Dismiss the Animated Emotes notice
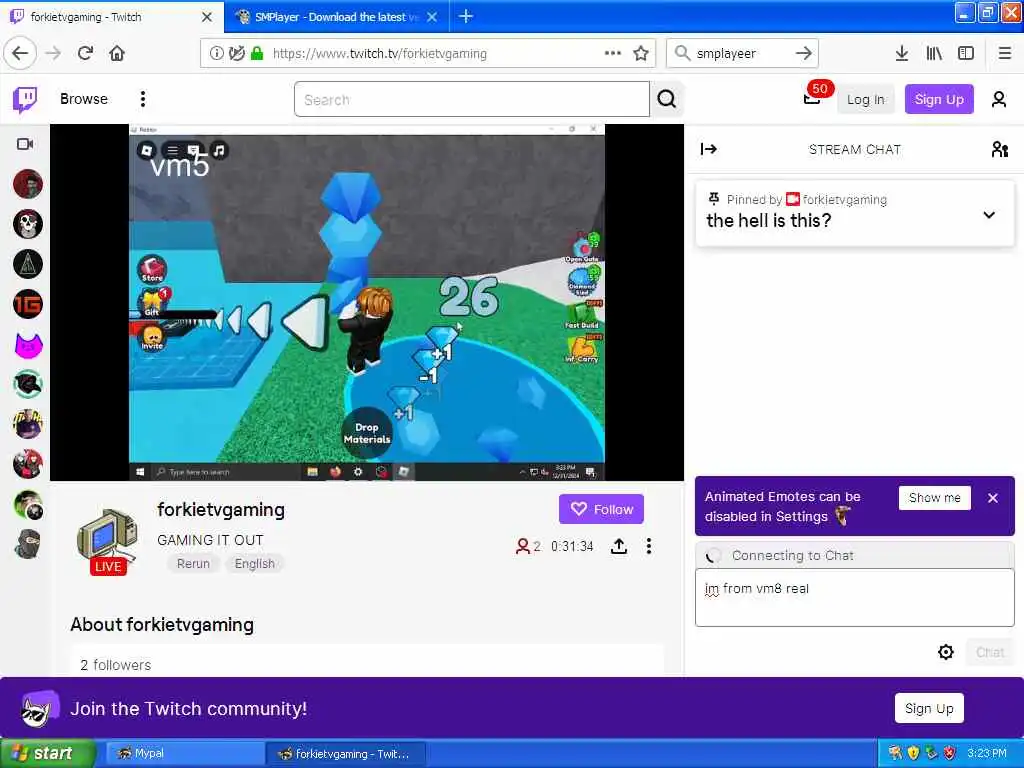Screen dimensions: 1024x768 coord(993,498)
